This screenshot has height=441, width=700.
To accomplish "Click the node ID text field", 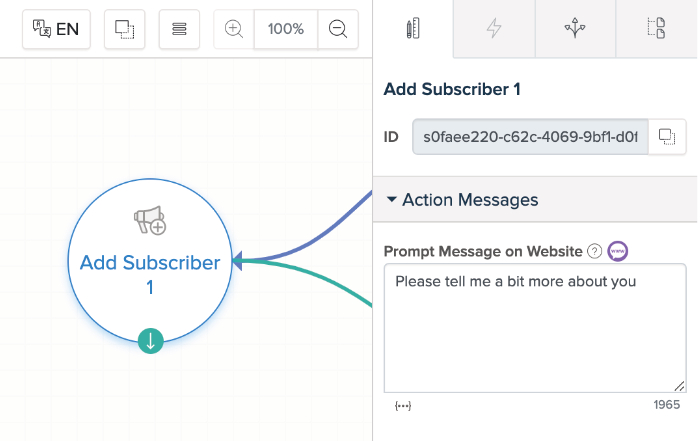I will (x=530, y=136).
